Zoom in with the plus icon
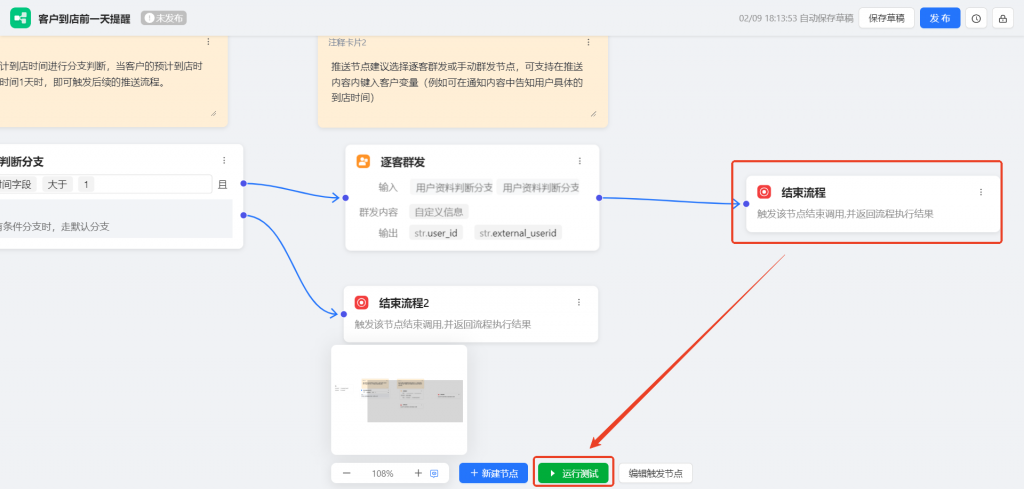Viewport: 1024px width, 489px height. pyautogui.click(x=418, y=473)
